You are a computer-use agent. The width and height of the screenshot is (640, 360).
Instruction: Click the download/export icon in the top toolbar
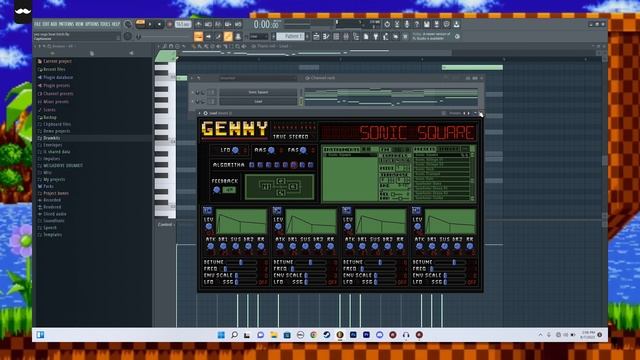pos(456,24)
